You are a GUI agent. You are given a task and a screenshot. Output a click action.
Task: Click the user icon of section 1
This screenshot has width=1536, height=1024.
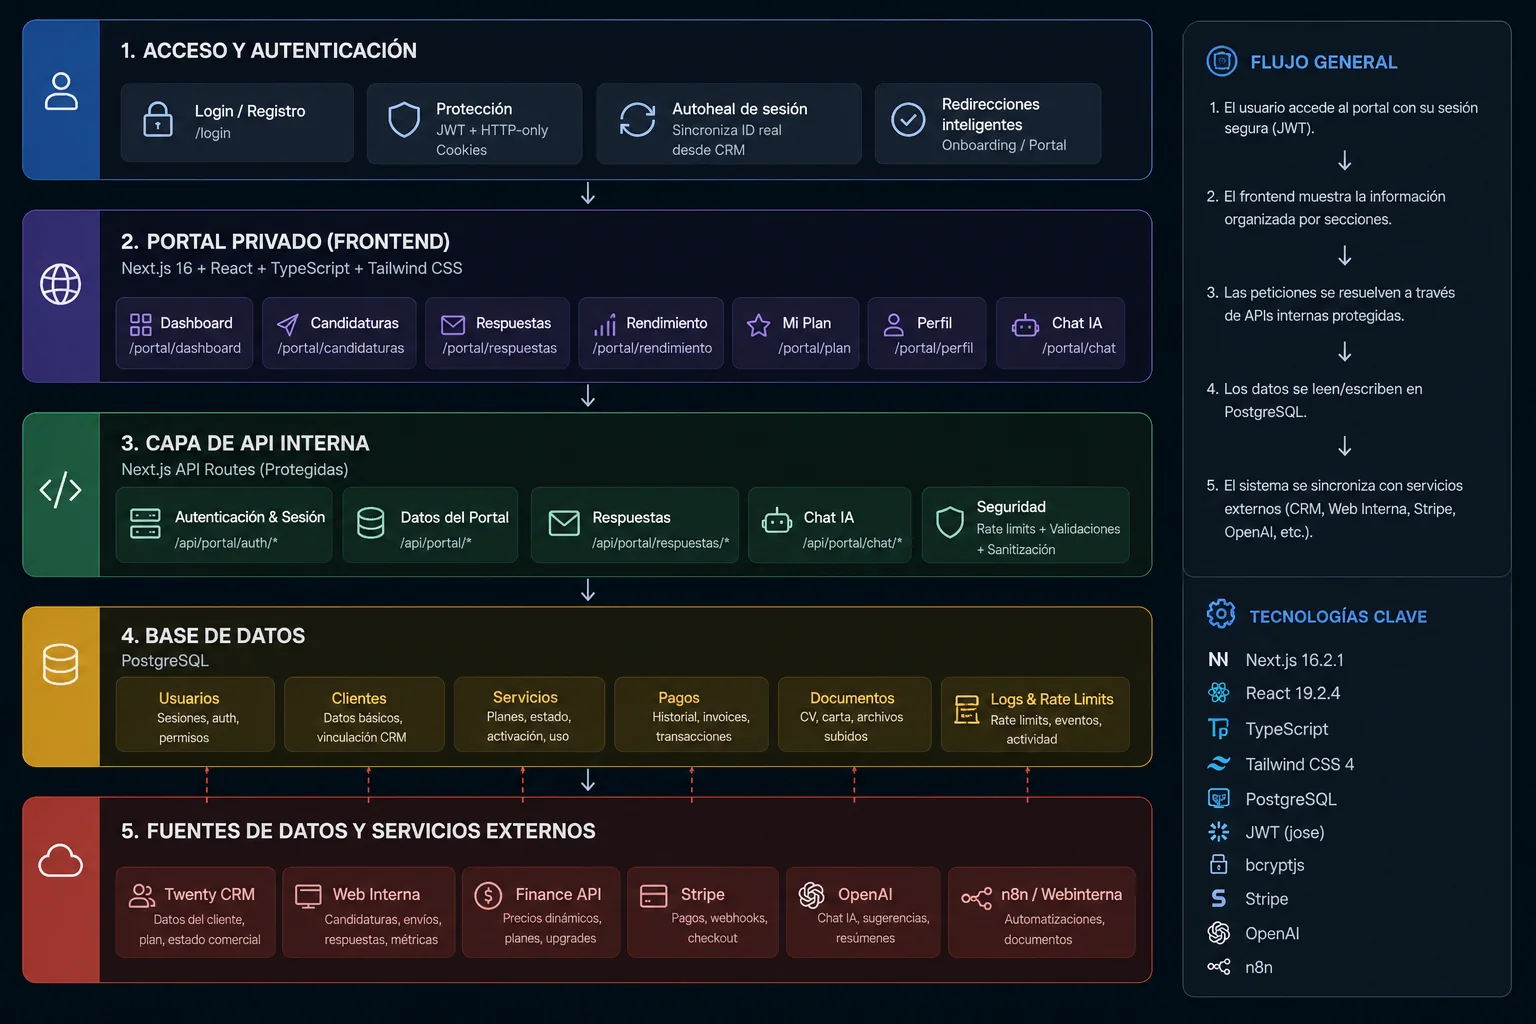[61, 91]
